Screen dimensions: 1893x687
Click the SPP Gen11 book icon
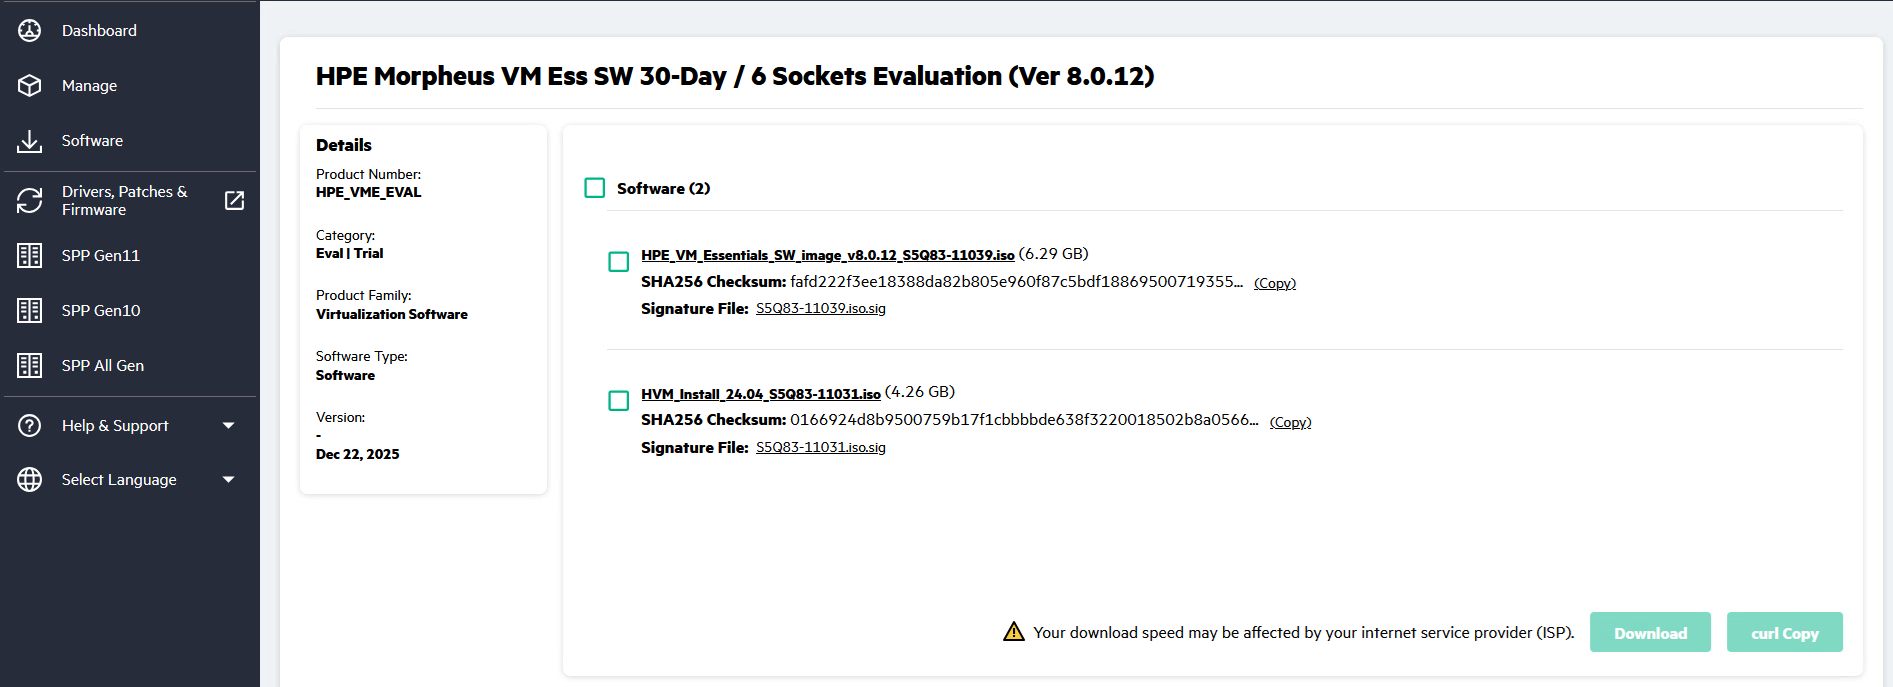coord(30,256)
